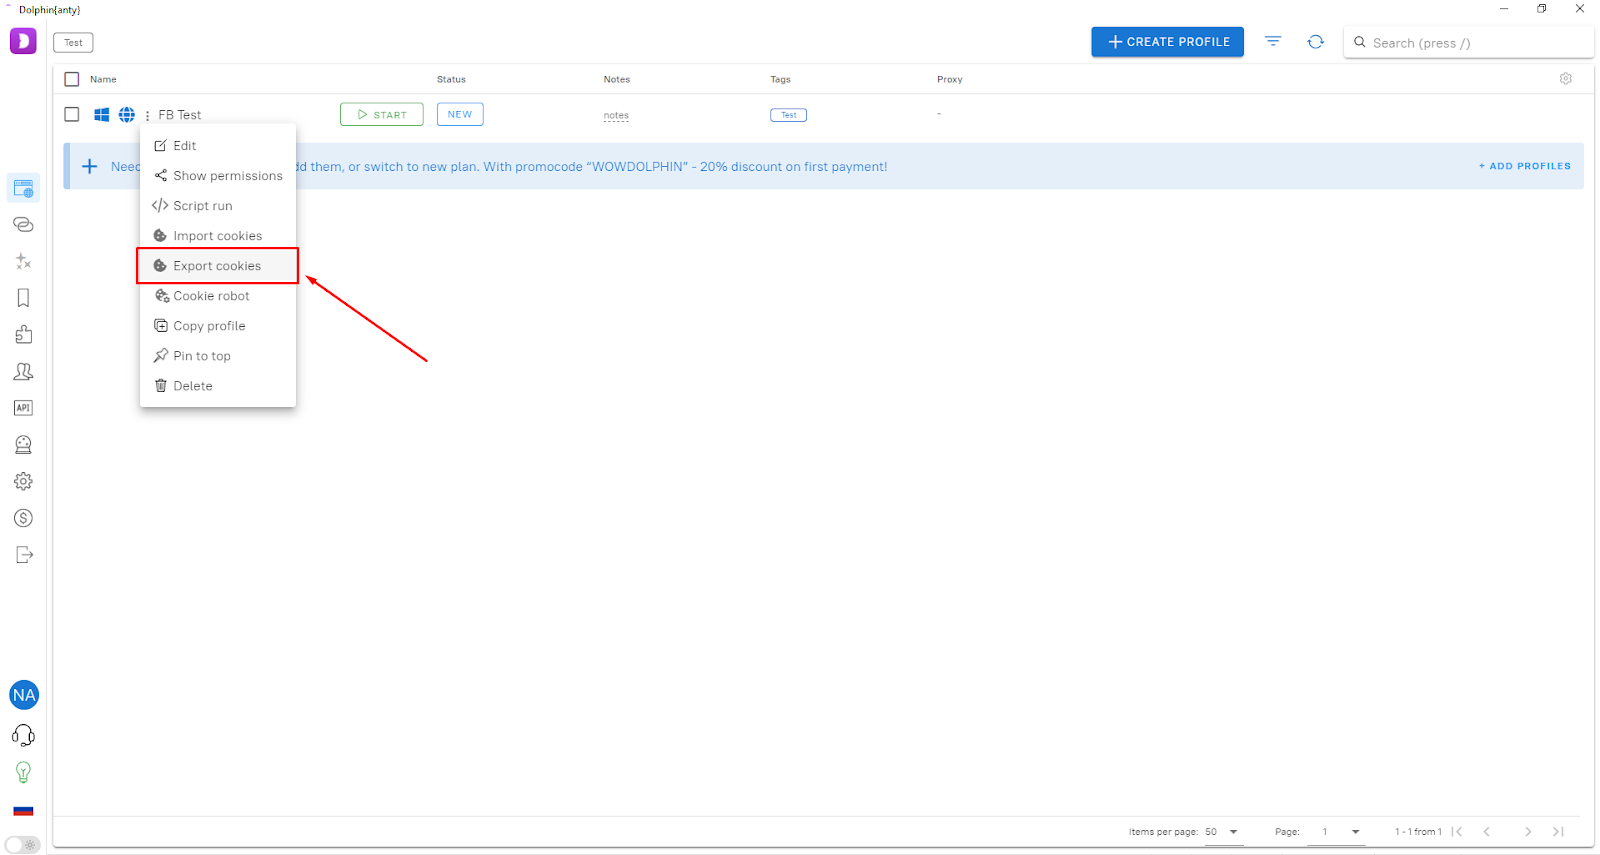Click the Test tag on FB Test row

[788, 115]
